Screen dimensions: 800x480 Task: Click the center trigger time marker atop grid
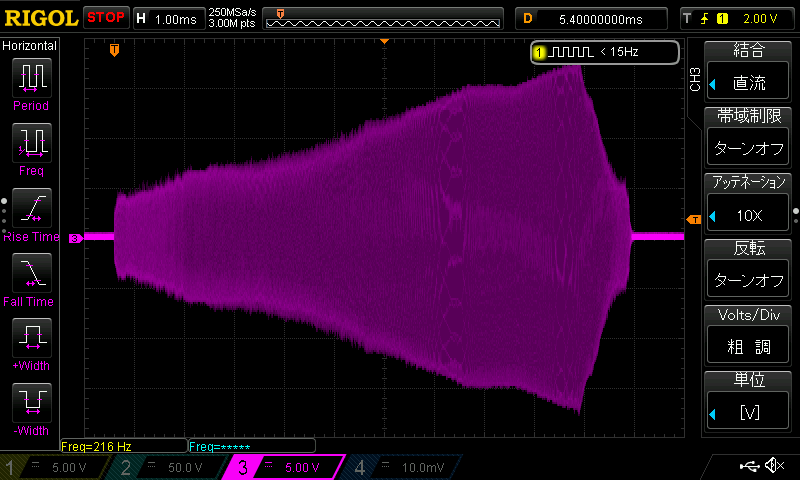tap(384, 41)
